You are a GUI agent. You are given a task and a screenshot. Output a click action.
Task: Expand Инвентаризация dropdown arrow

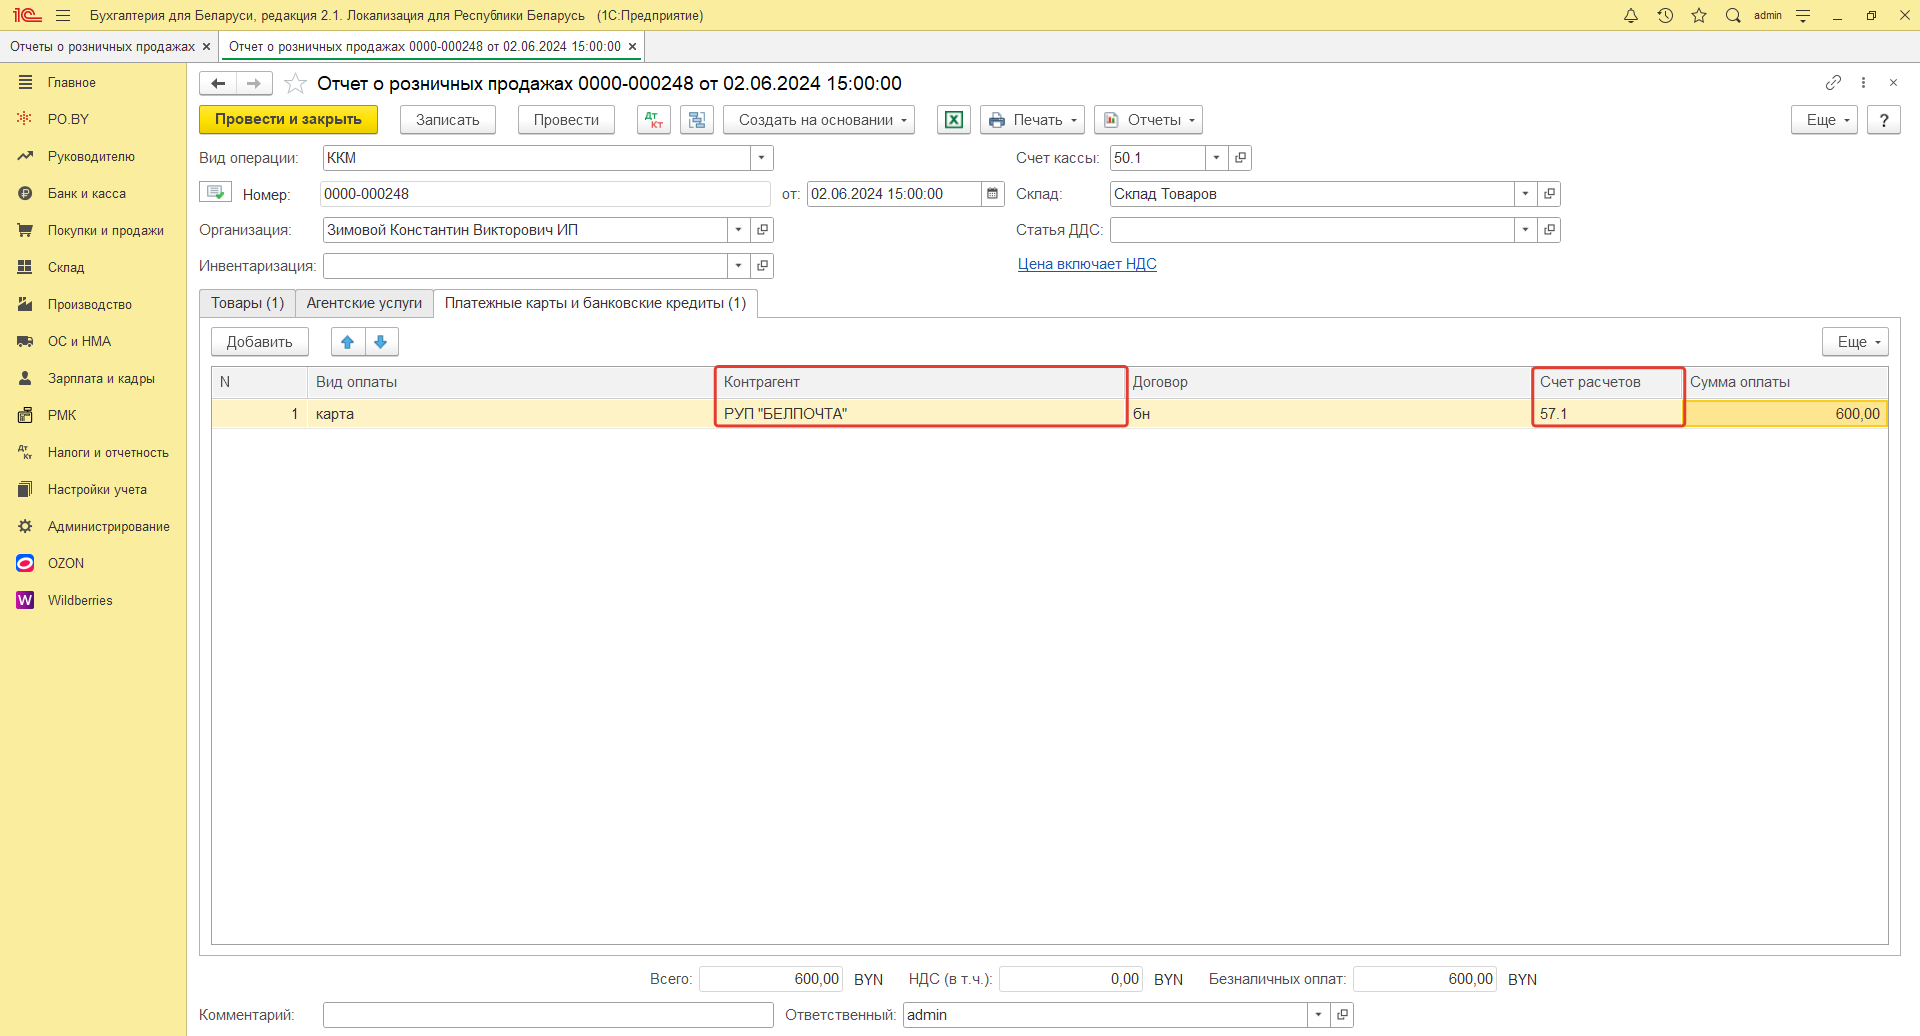click(738, 266)
